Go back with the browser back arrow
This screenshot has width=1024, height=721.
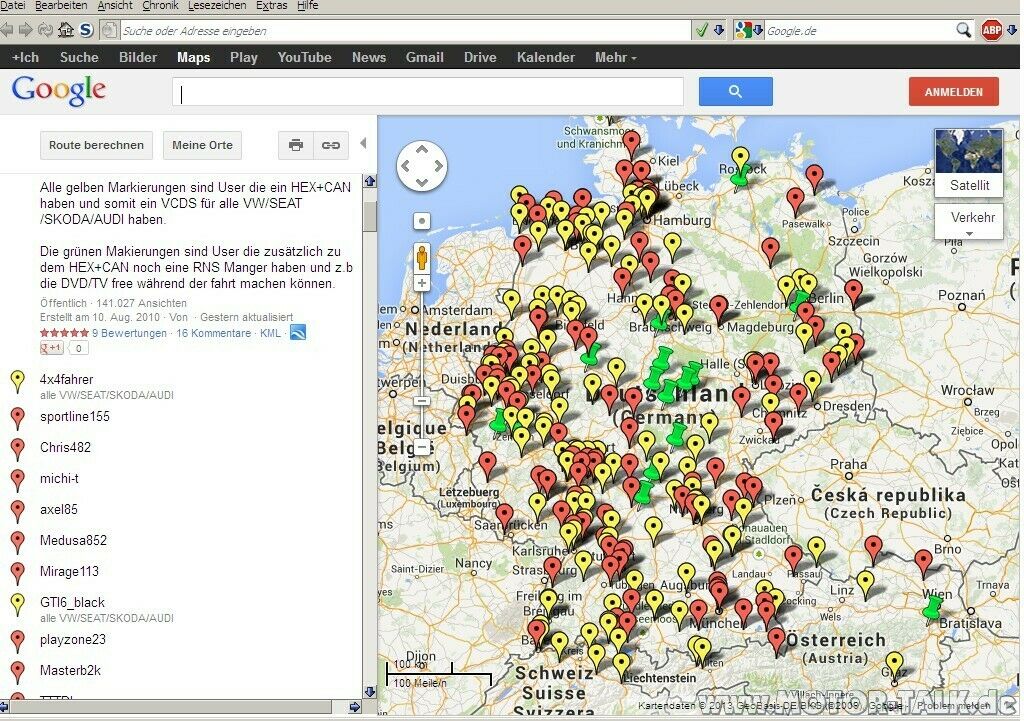pyautogui.click(x=7, y=30)
